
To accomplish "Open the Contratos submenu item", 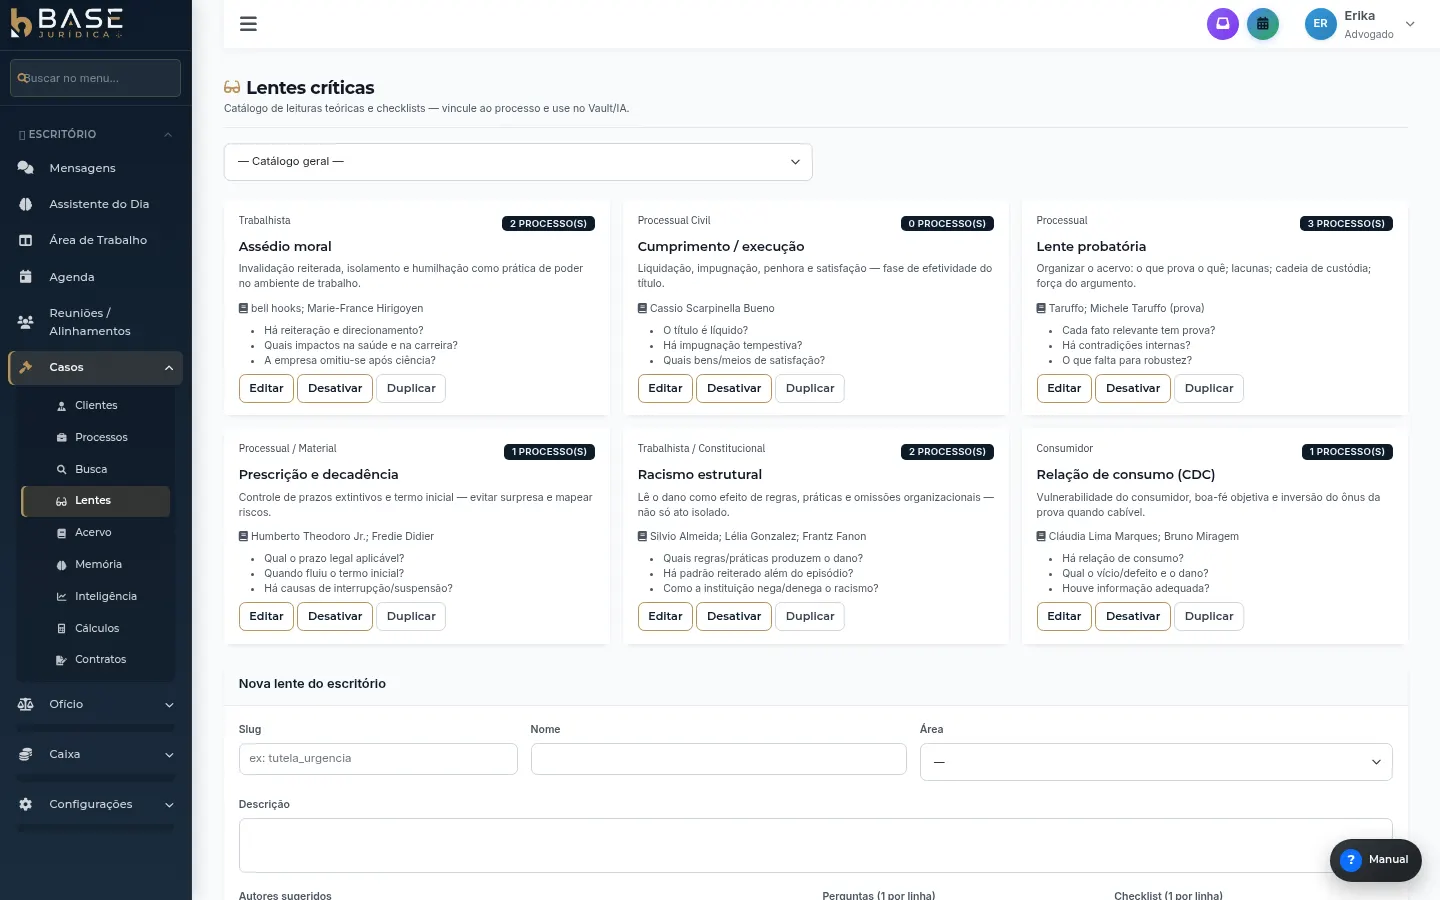I will [96, 659].
